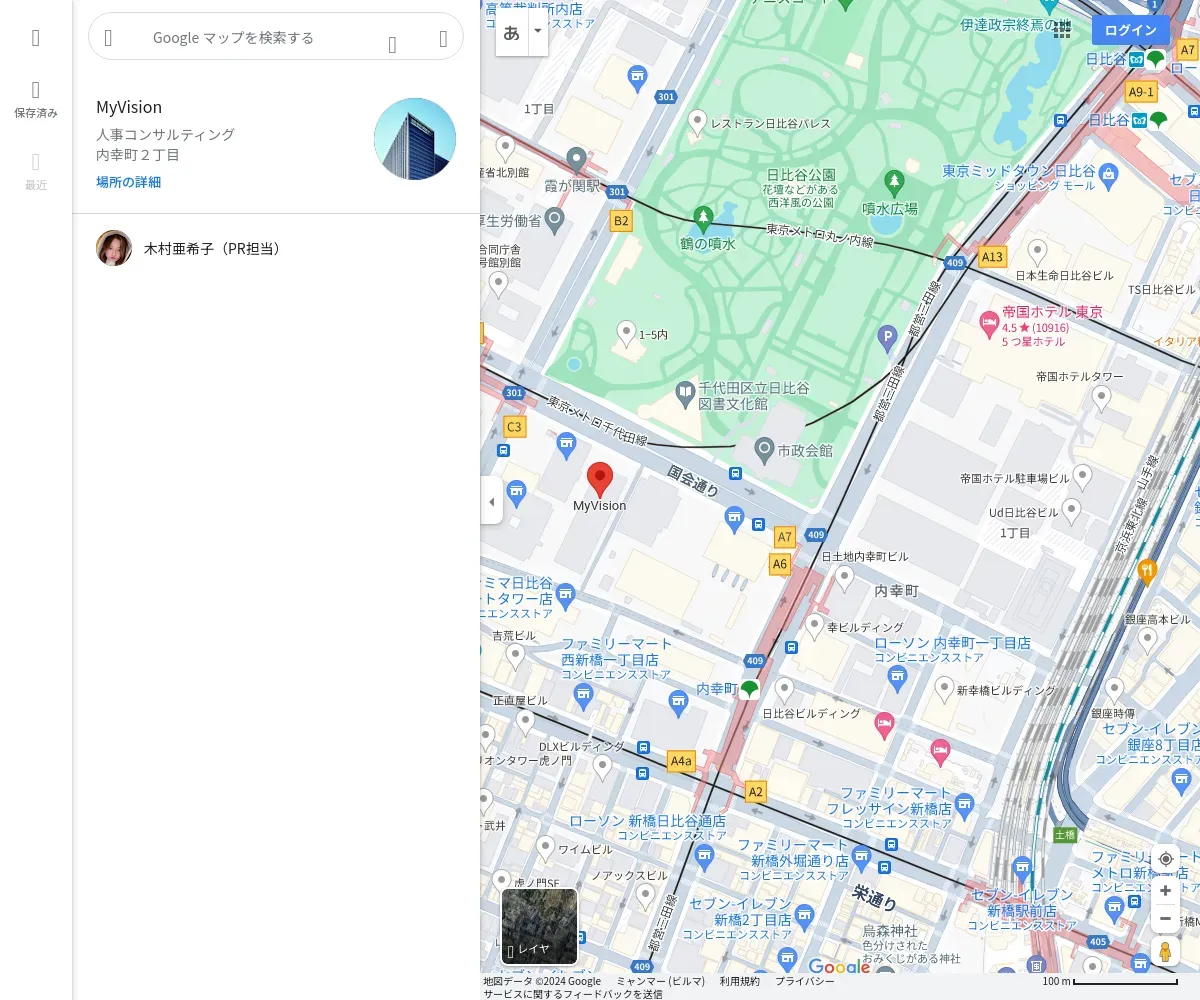Click the 烏森神社 shrine label

point(889,931)
